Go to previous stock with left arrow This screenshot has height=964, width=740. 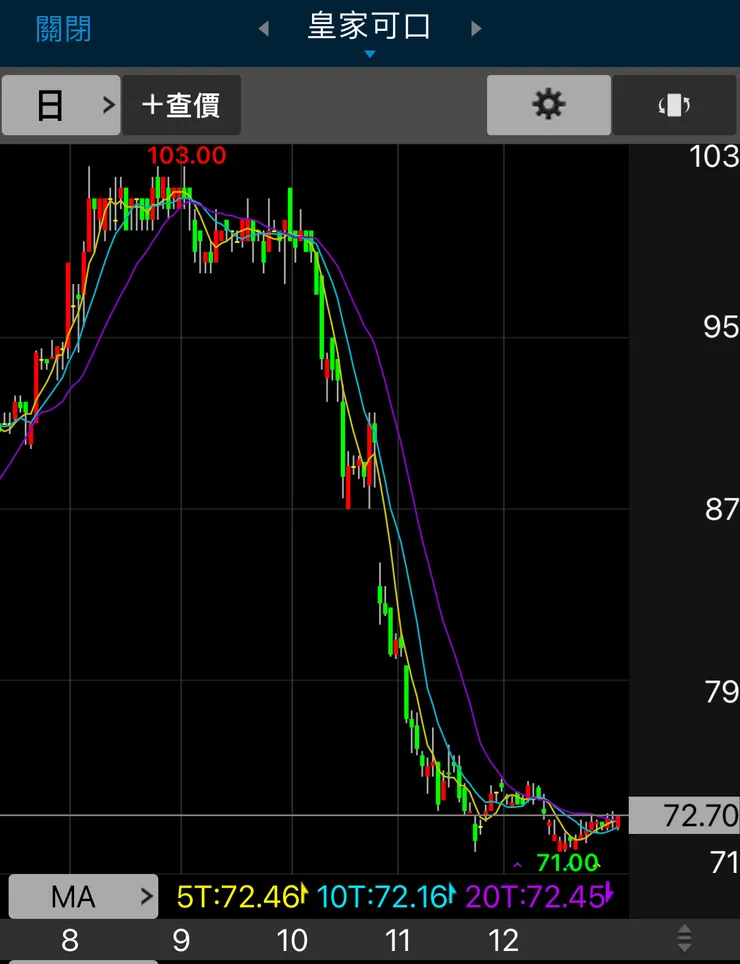[x=264, y=28]
